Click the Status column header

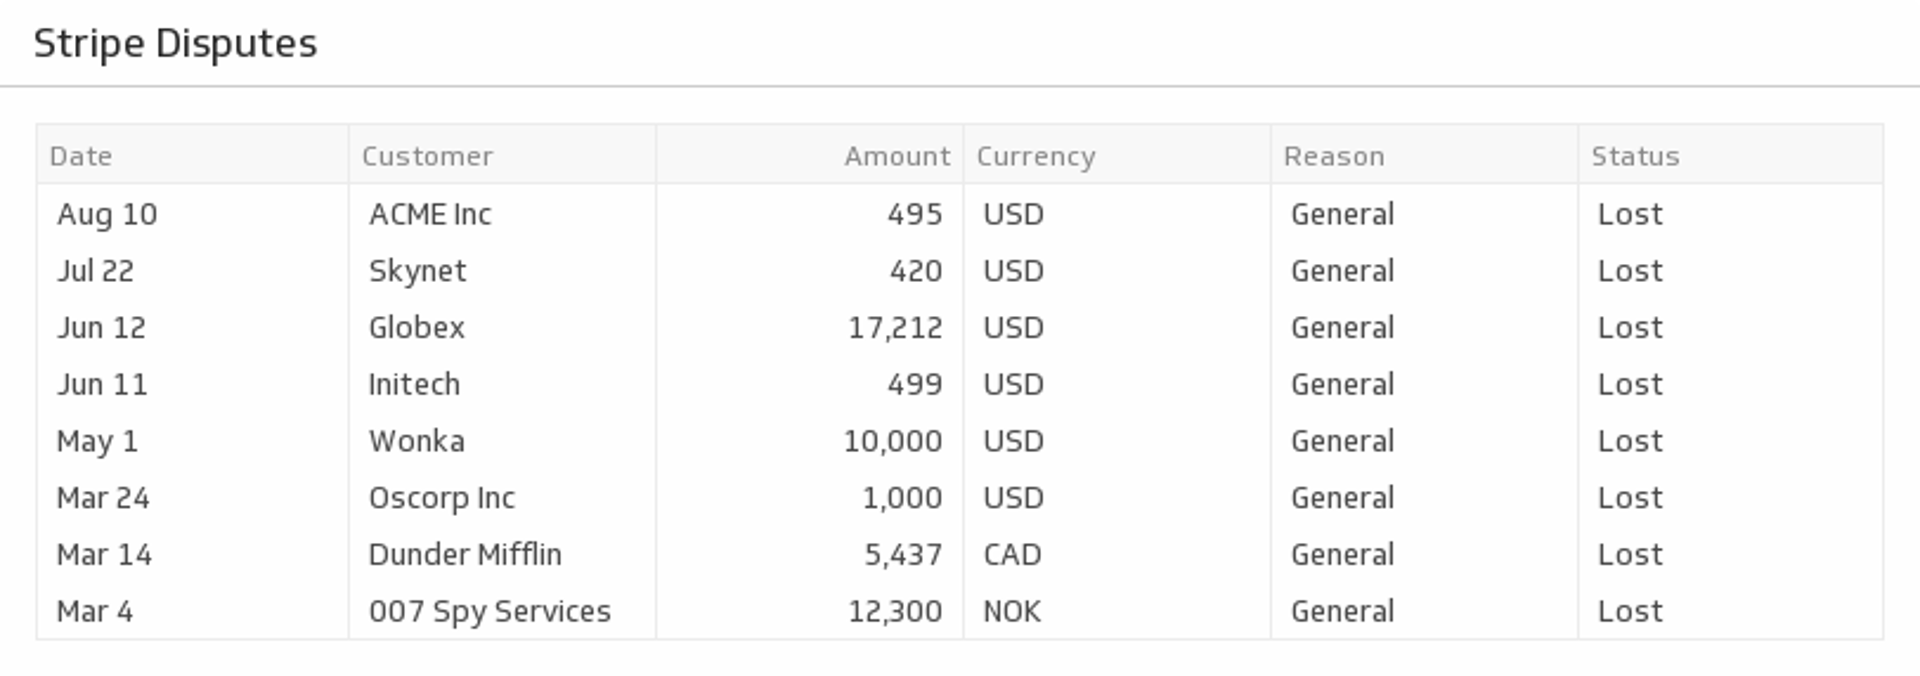[1635, 156]
